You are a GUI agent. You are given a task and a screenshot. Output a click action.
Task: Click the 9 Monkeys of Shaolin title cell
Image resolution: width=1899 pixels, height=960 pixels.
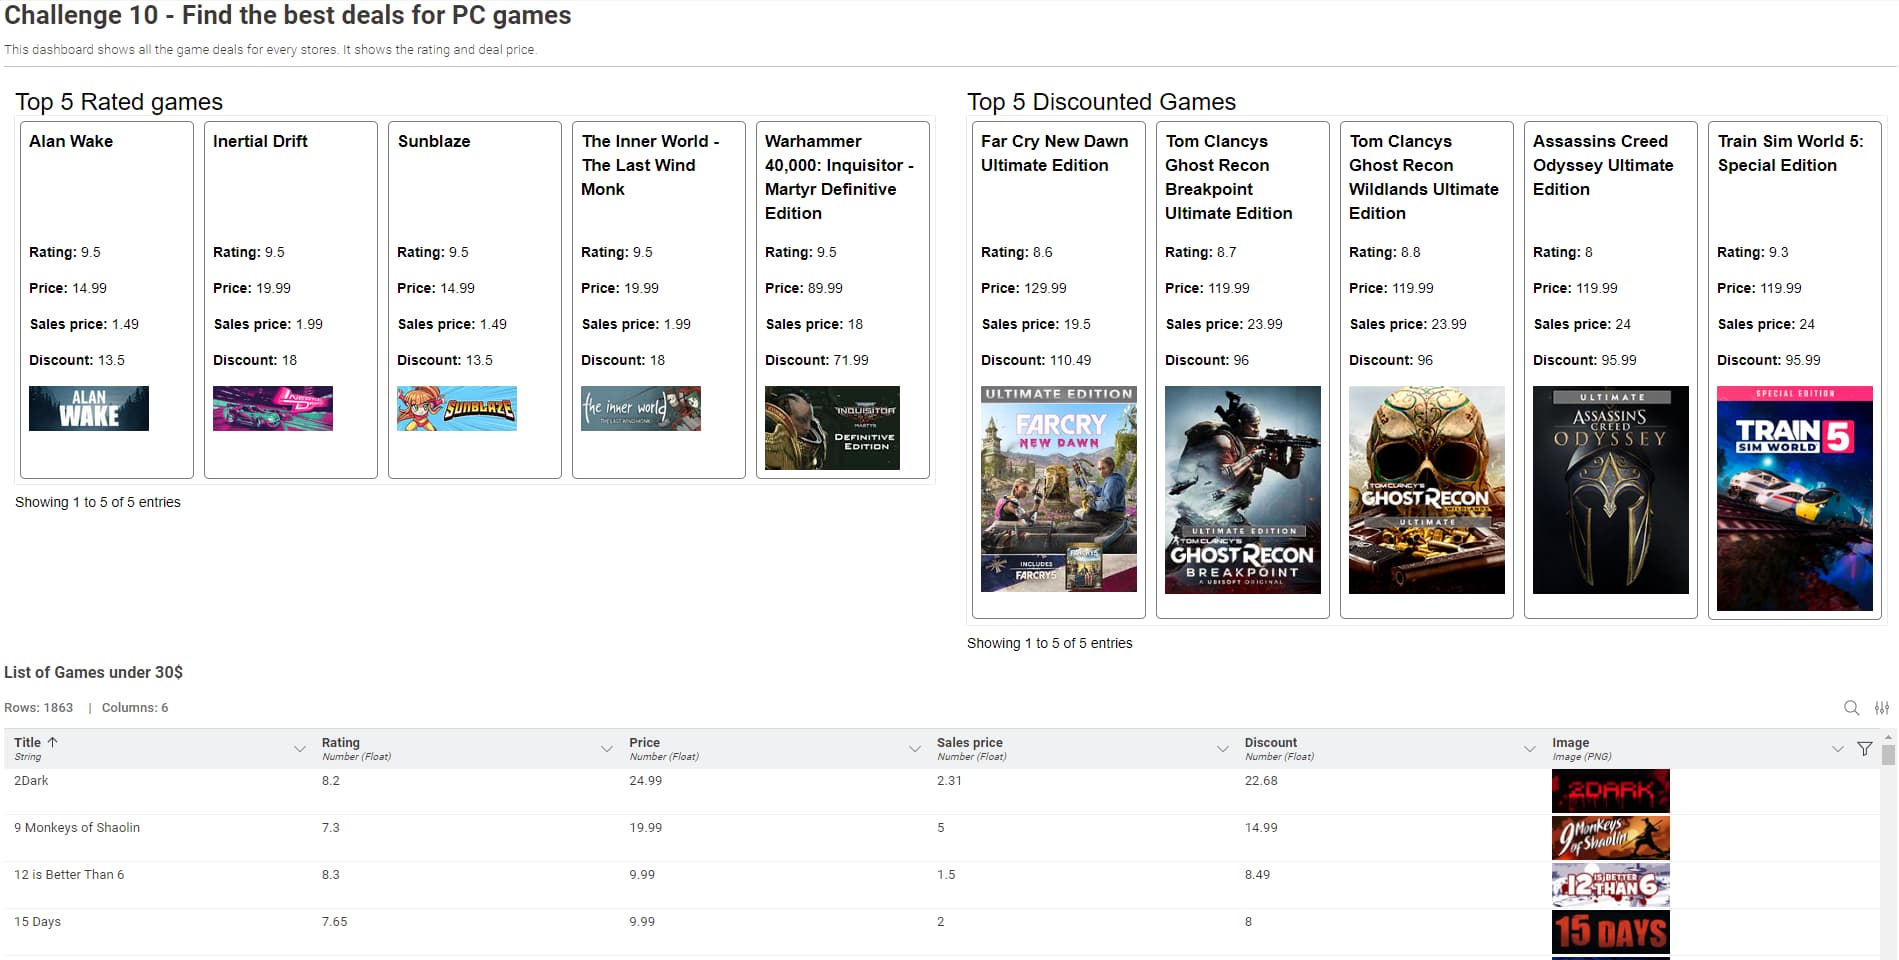click(77, 828)
